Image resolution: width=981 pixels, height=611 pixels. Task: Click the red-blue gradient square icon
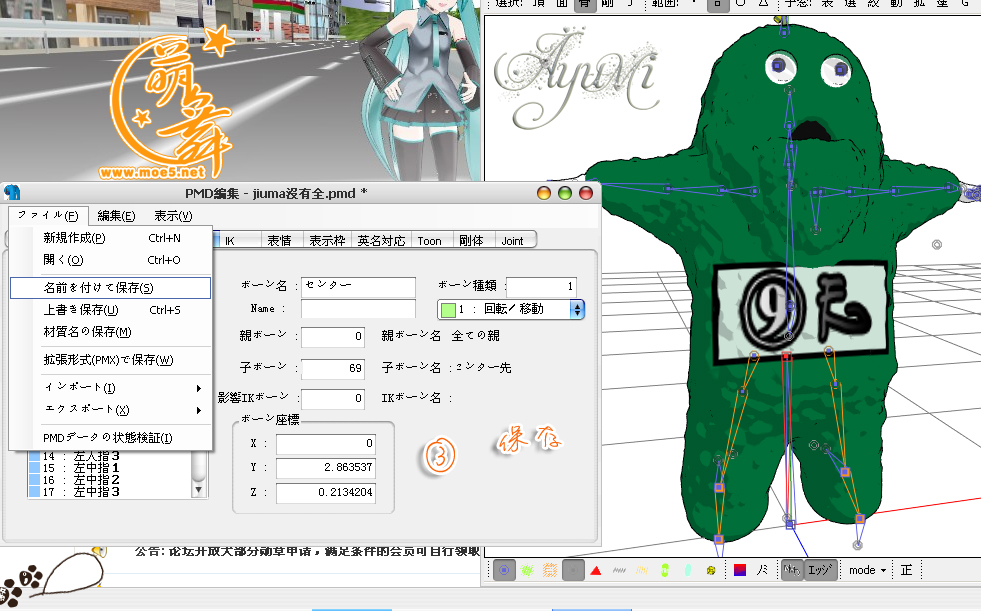pos(740,570)
